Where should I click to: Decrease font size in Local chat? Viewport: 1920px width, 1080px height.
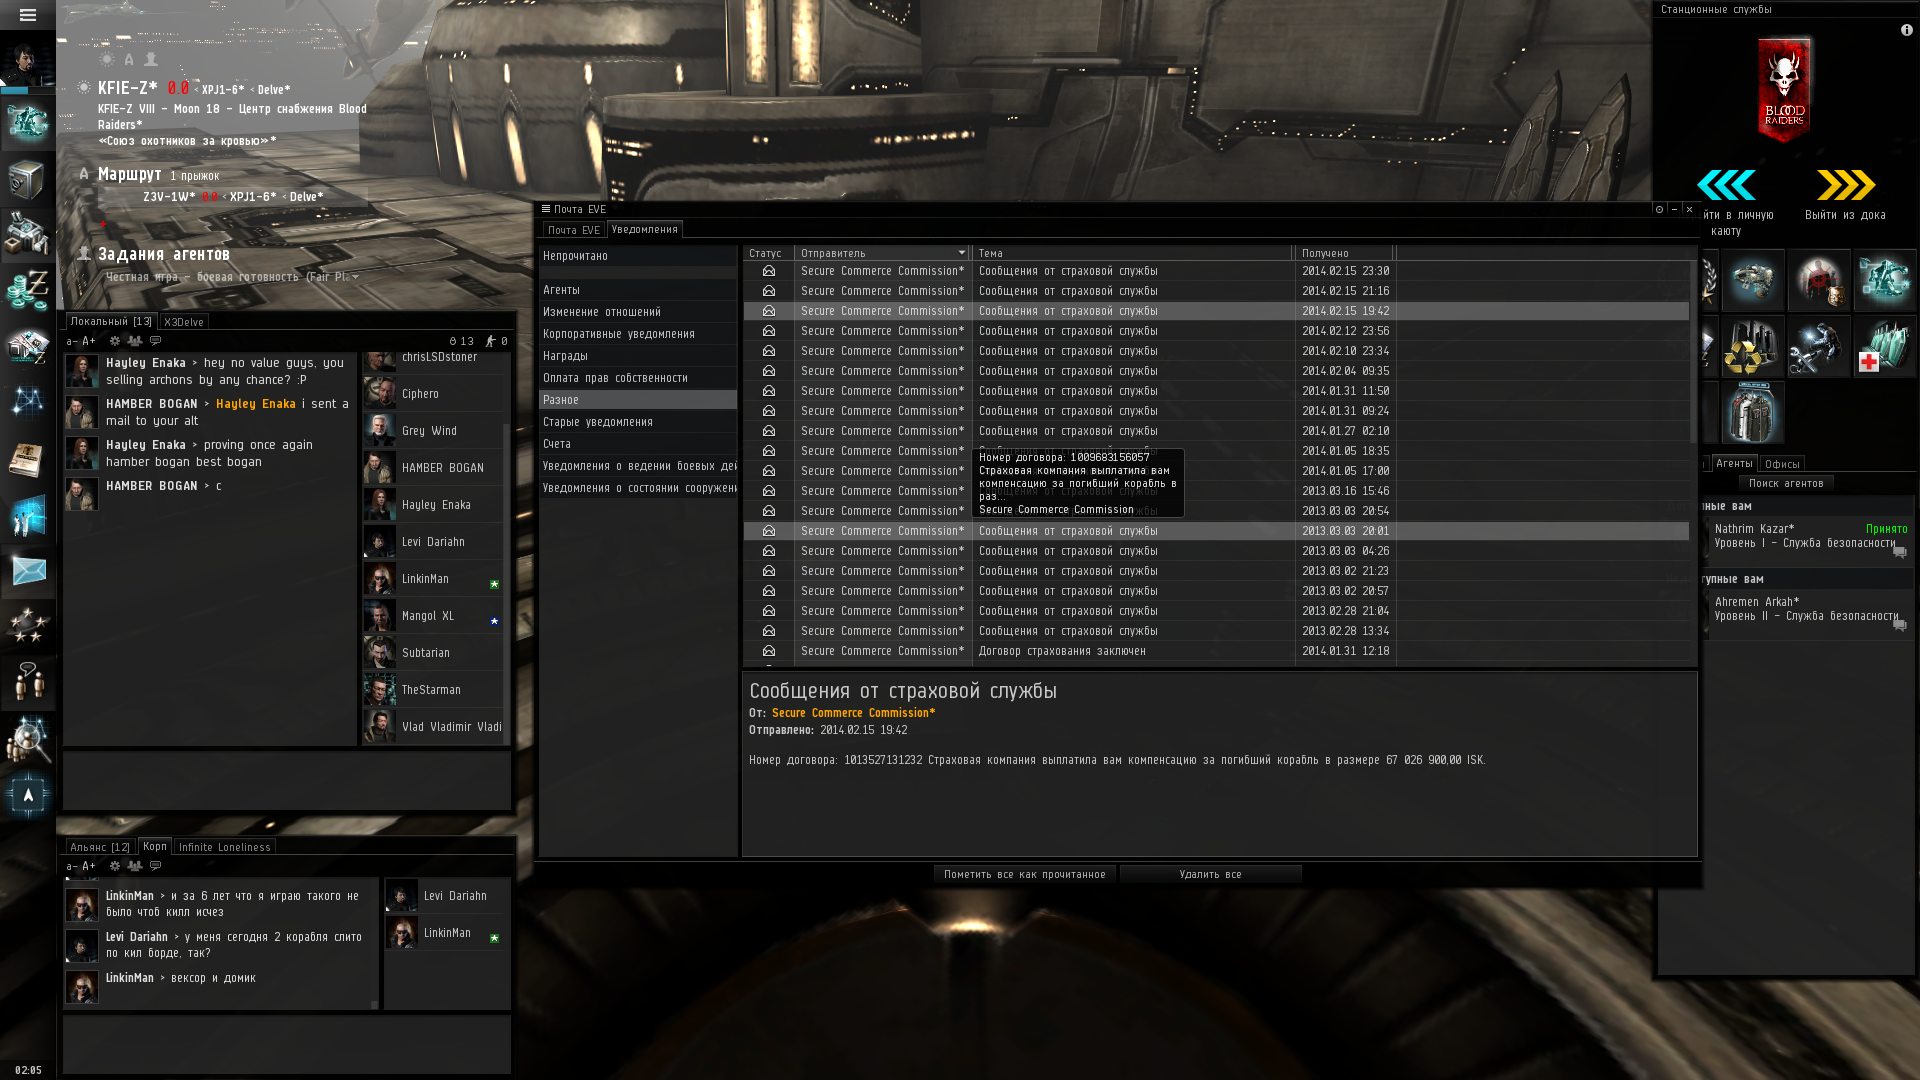71,341
